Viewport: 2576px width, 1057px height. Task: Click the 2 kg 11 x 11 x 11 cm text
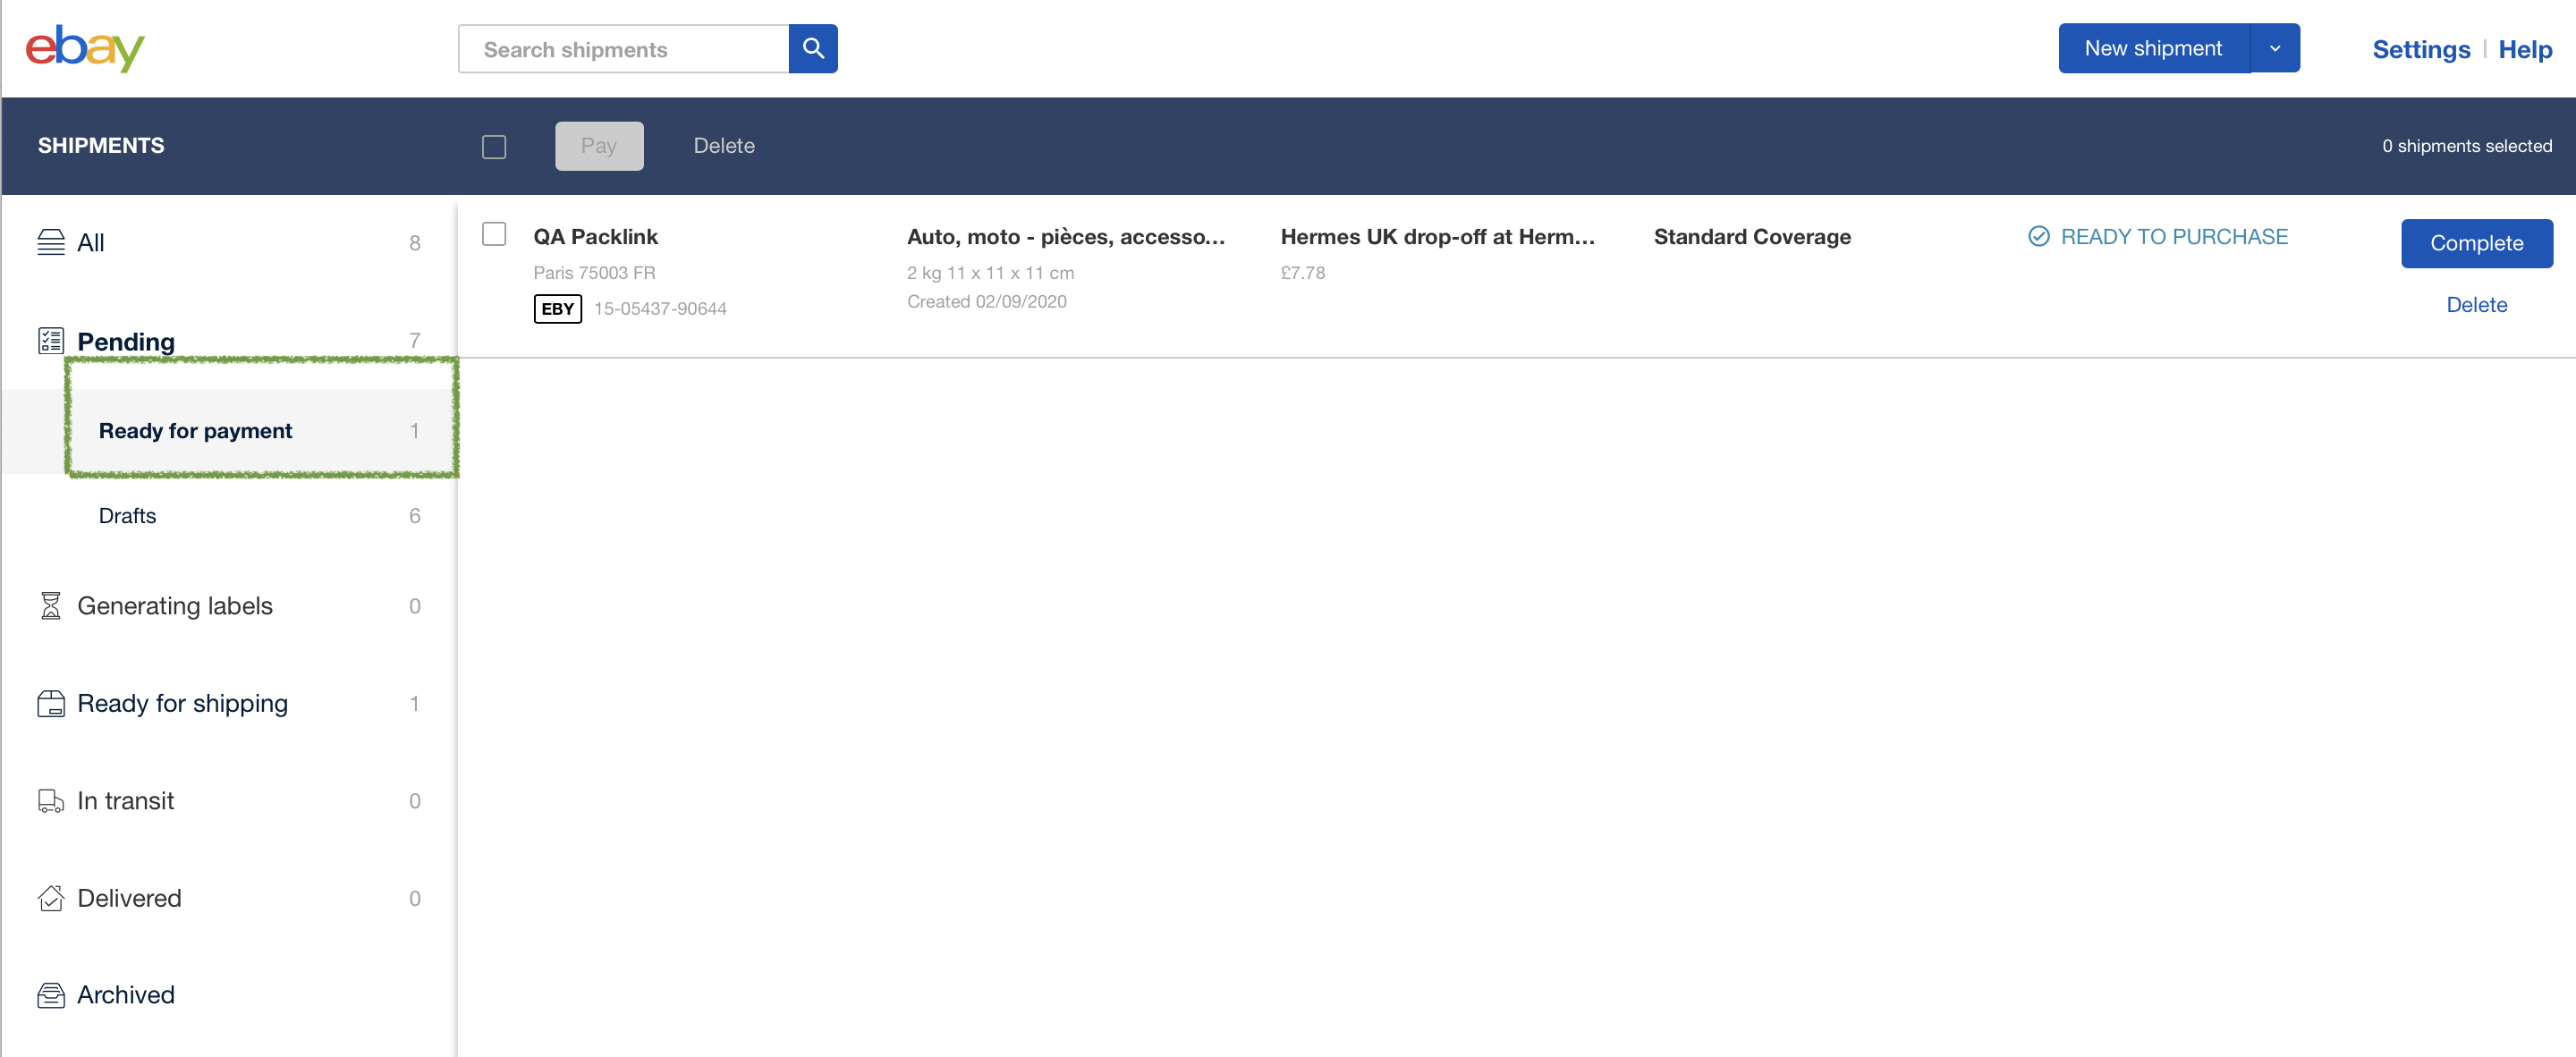(991, 273)
